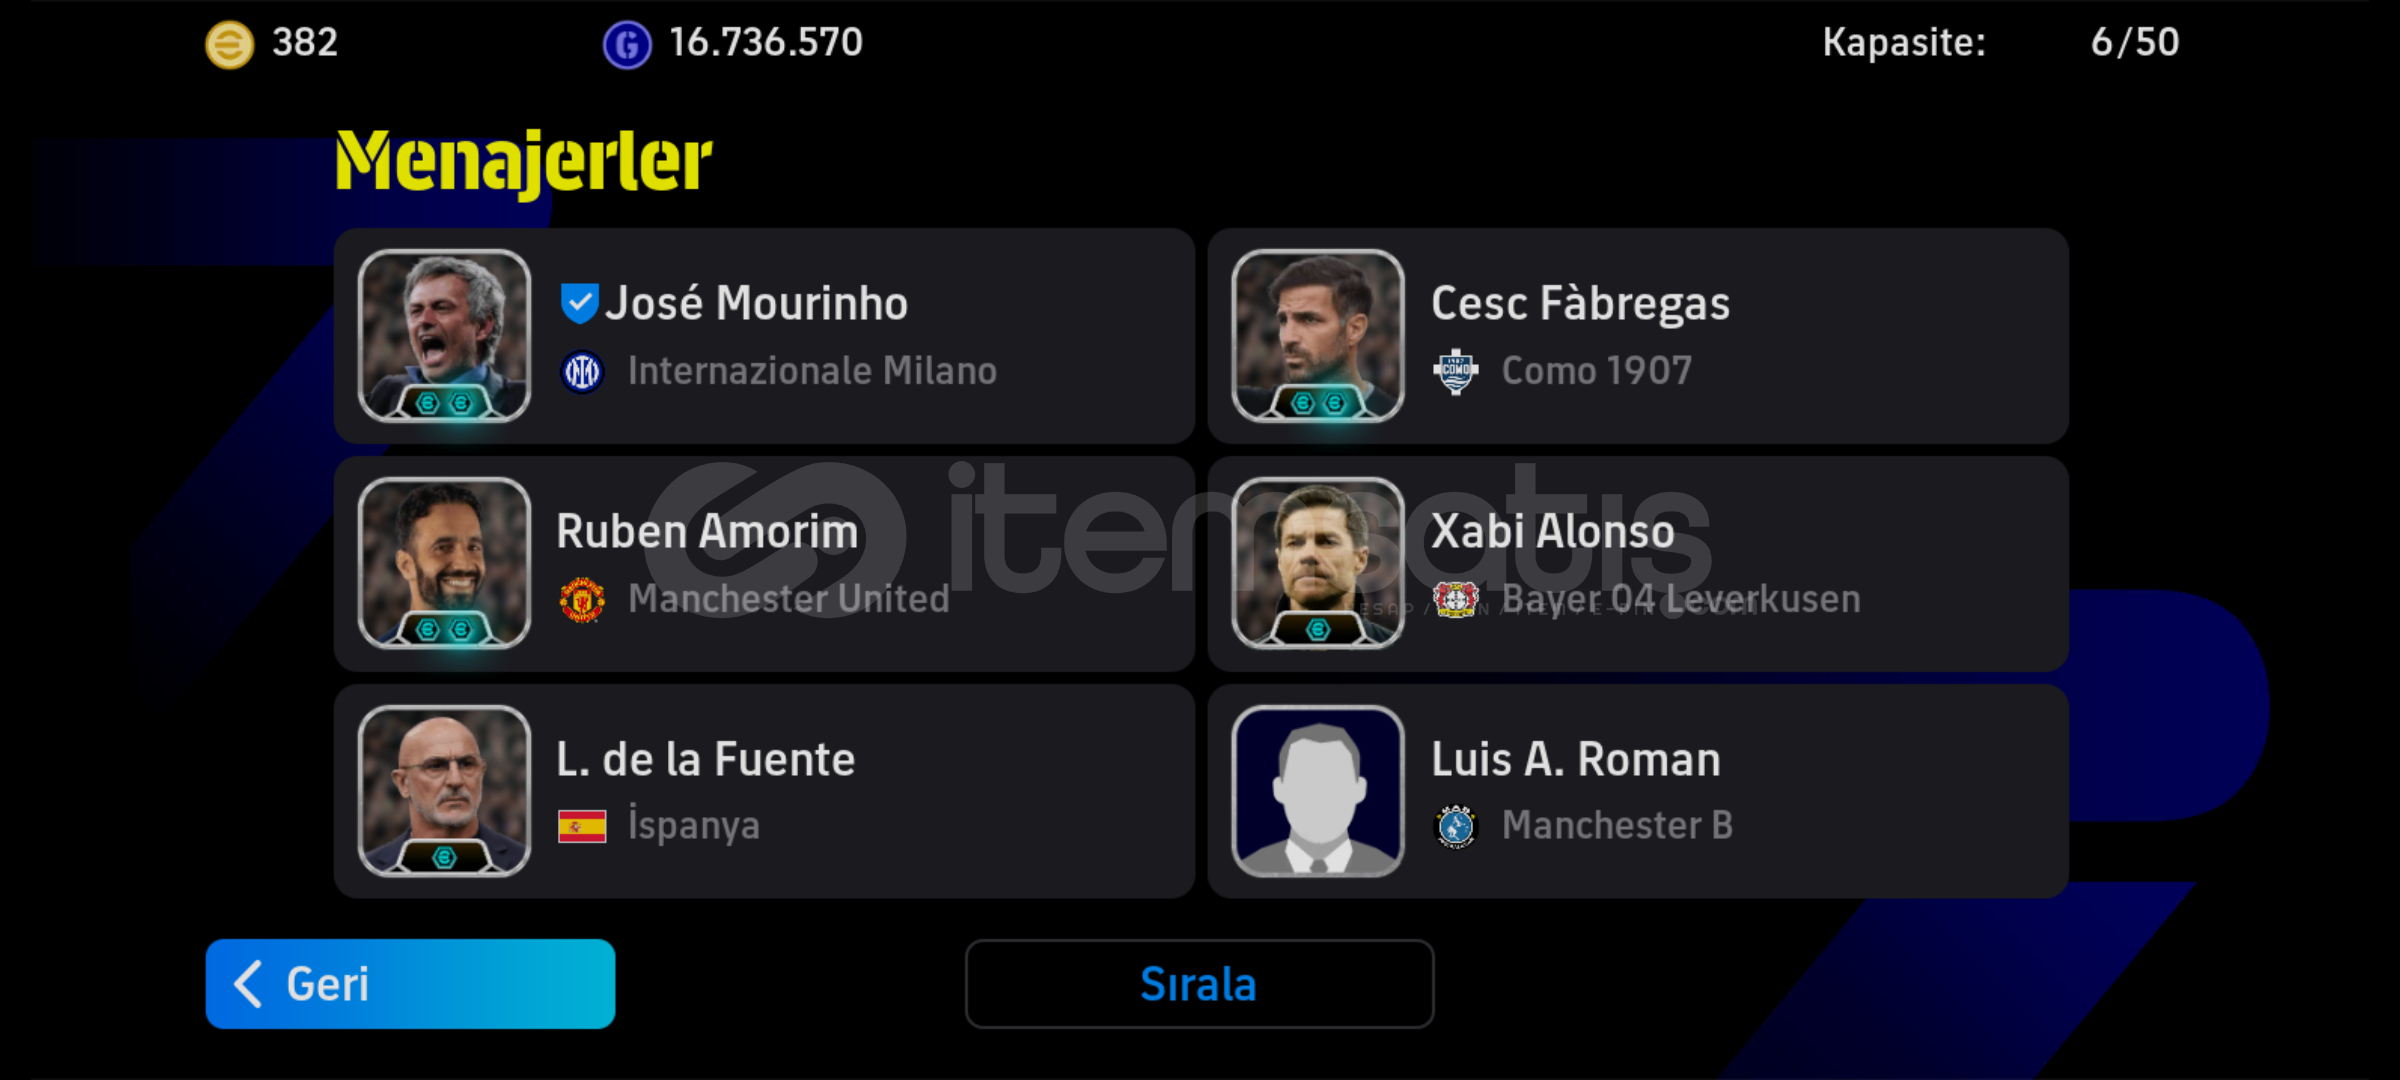Click the Como 1907 club crest
The image size is (2400, 1080).
coord(1456,372)
